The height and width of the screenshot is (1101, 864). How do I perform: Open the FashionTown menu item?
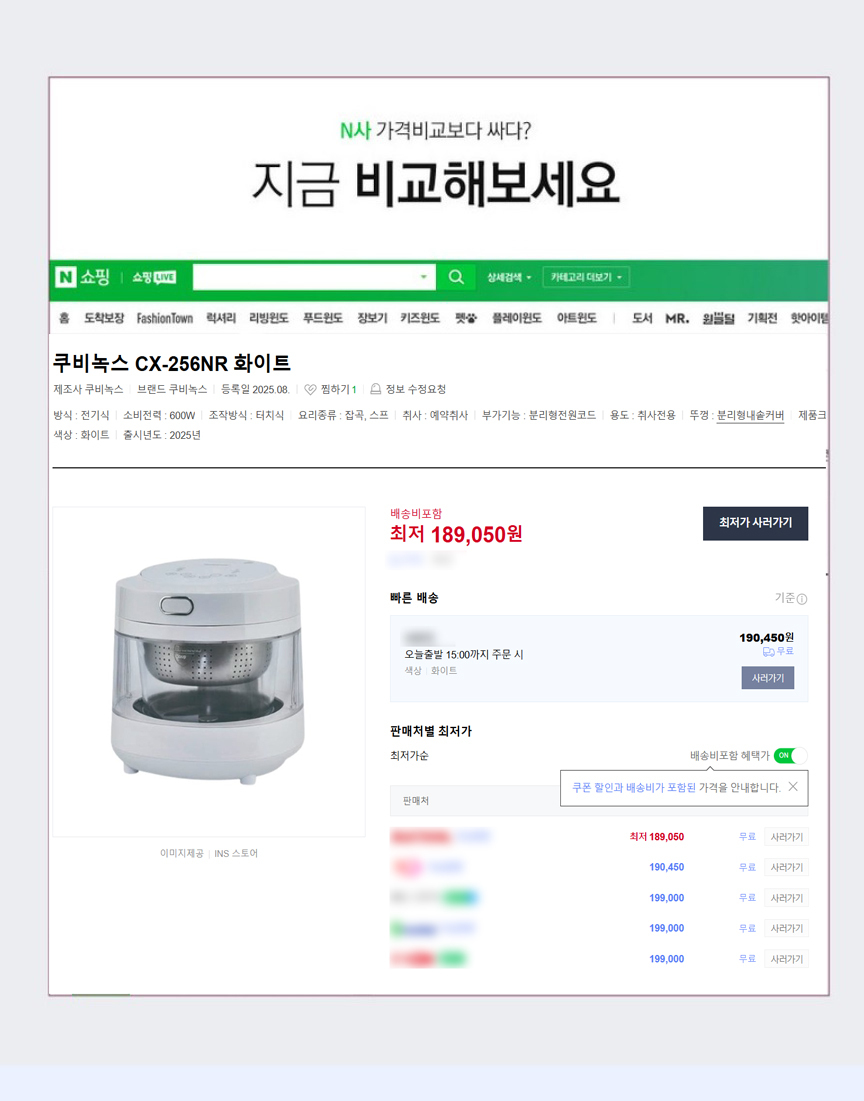point(164,319)
